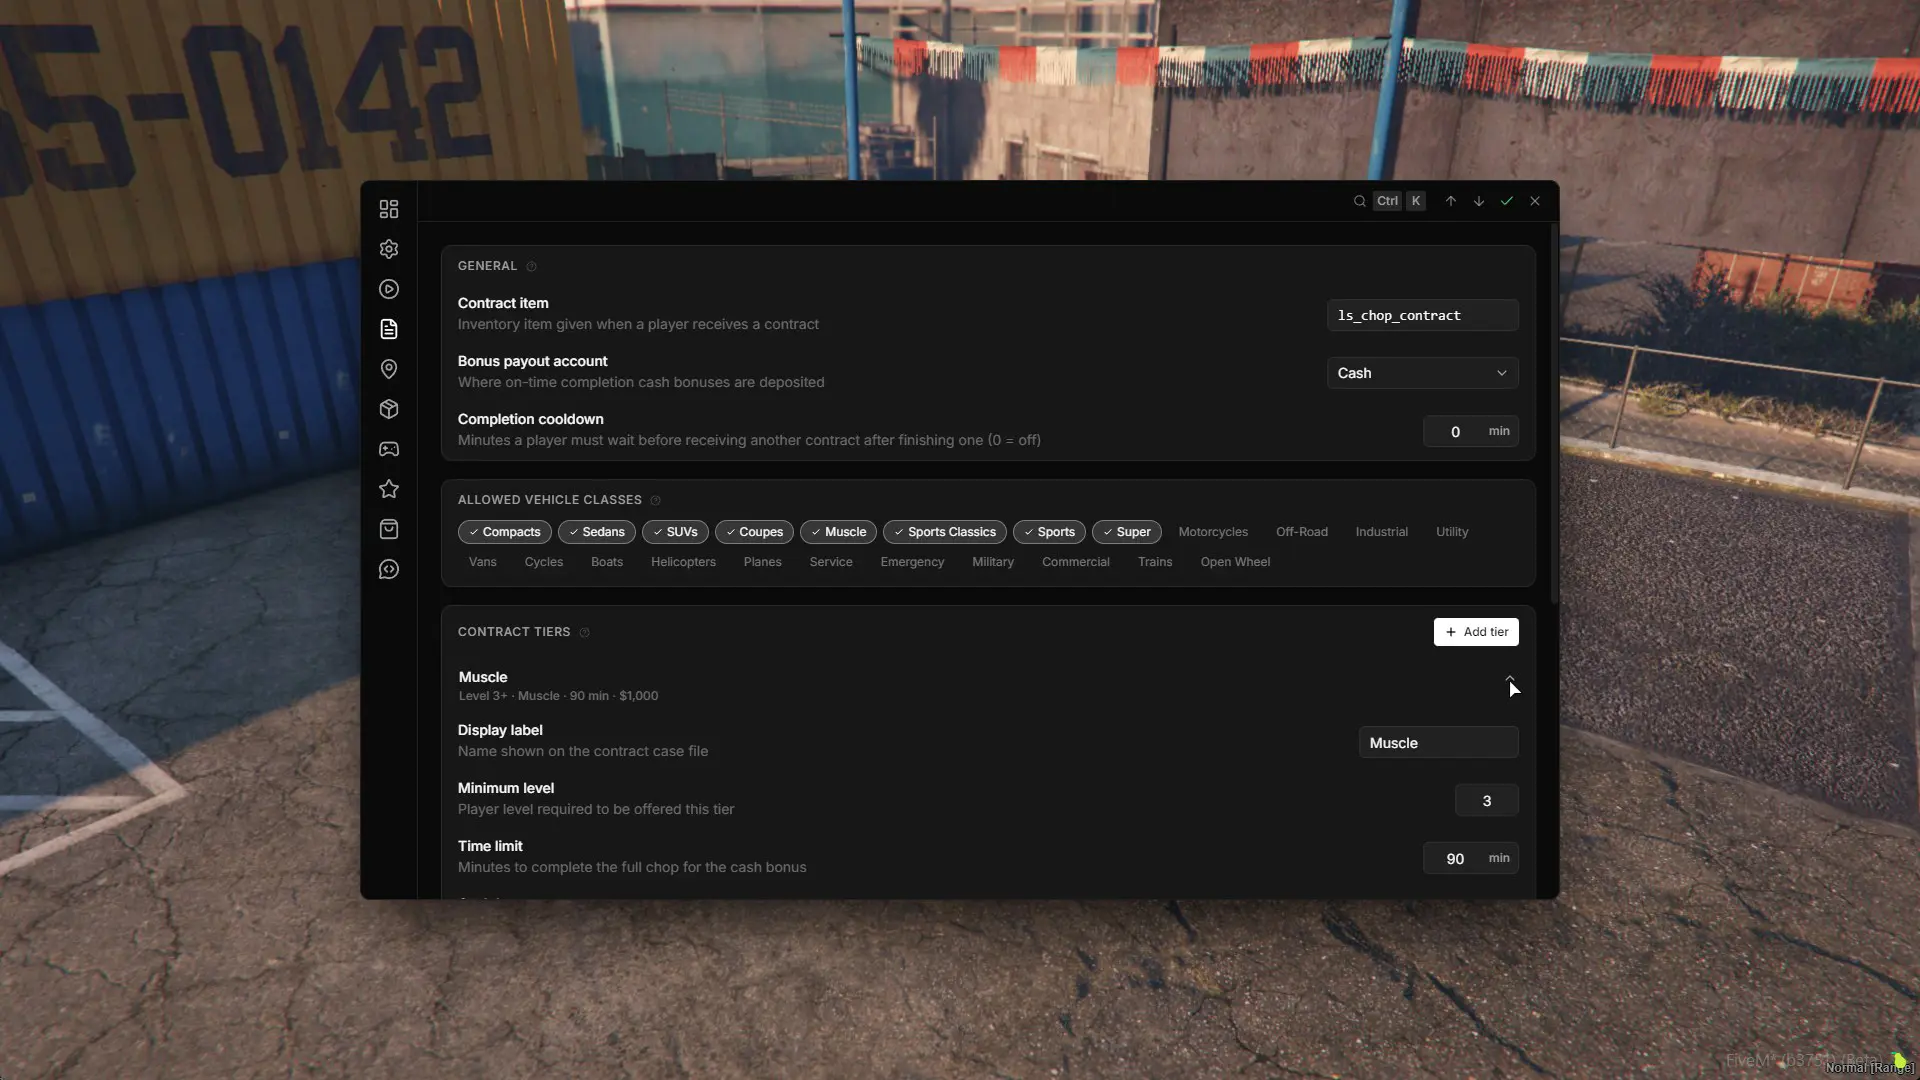Add a new contract tier
1920x1080 pixels.
tap(1476, 632)
